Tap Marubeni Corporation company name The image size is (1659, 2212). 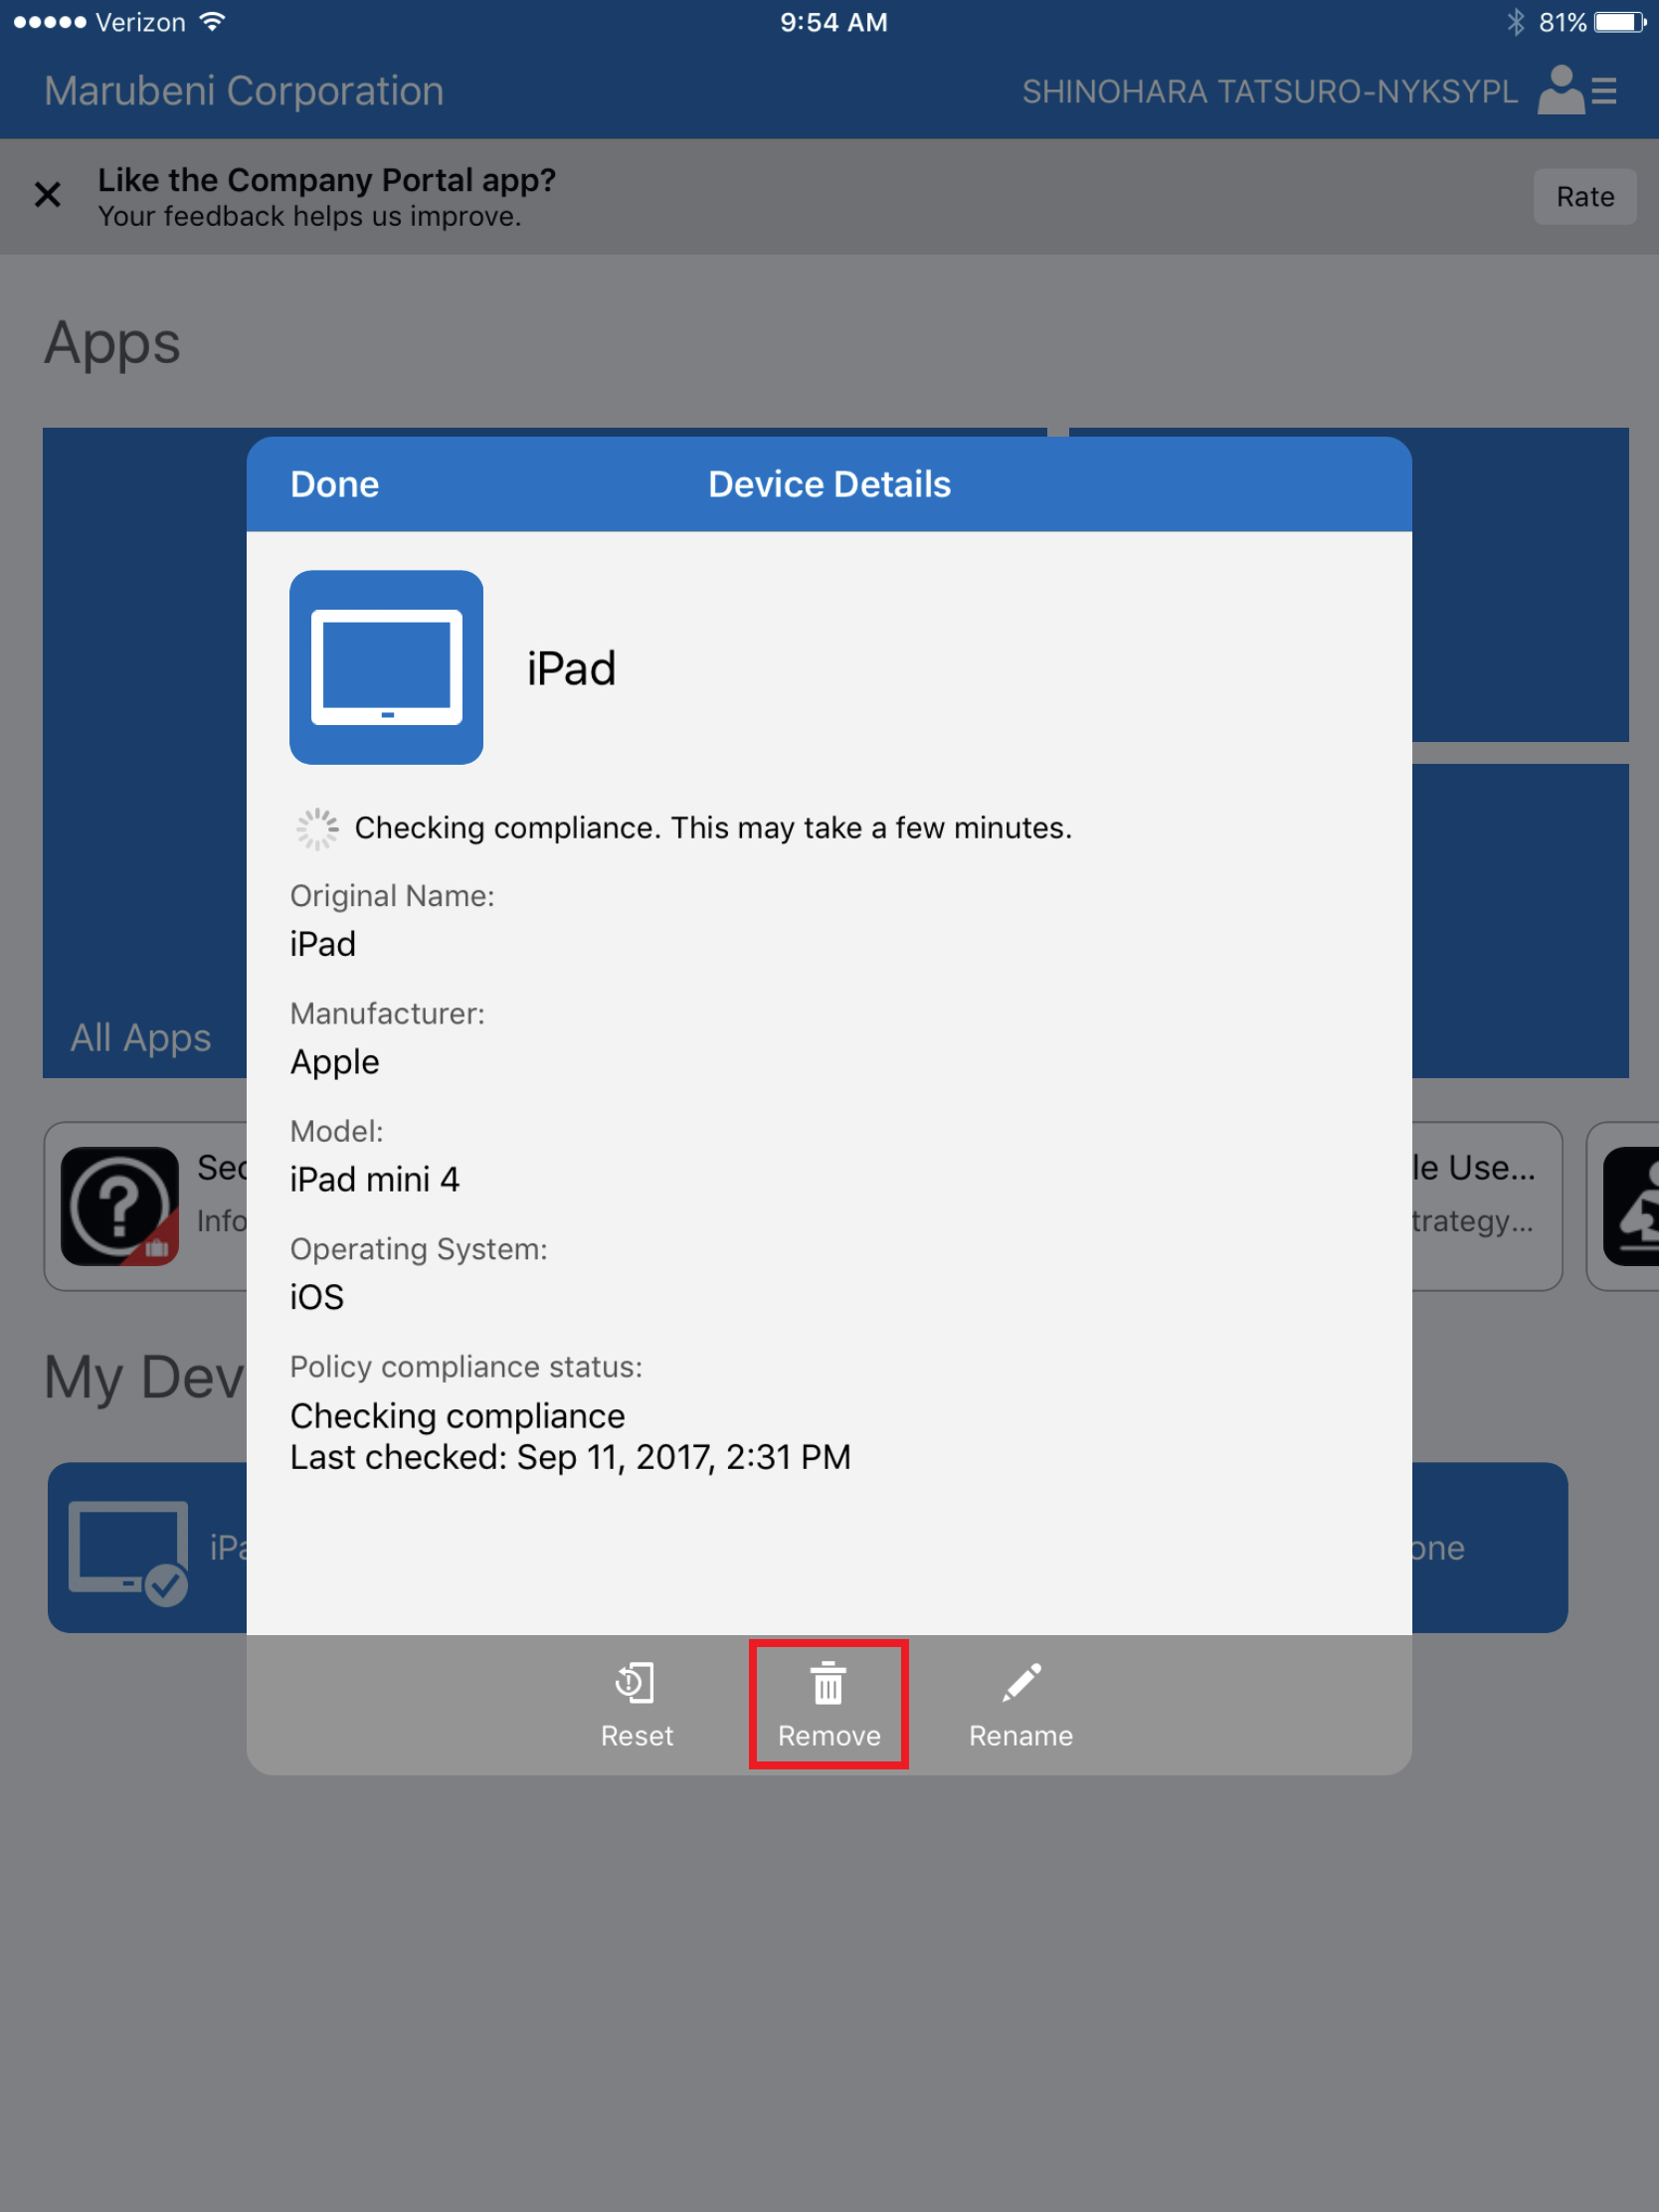coord(243,91)
